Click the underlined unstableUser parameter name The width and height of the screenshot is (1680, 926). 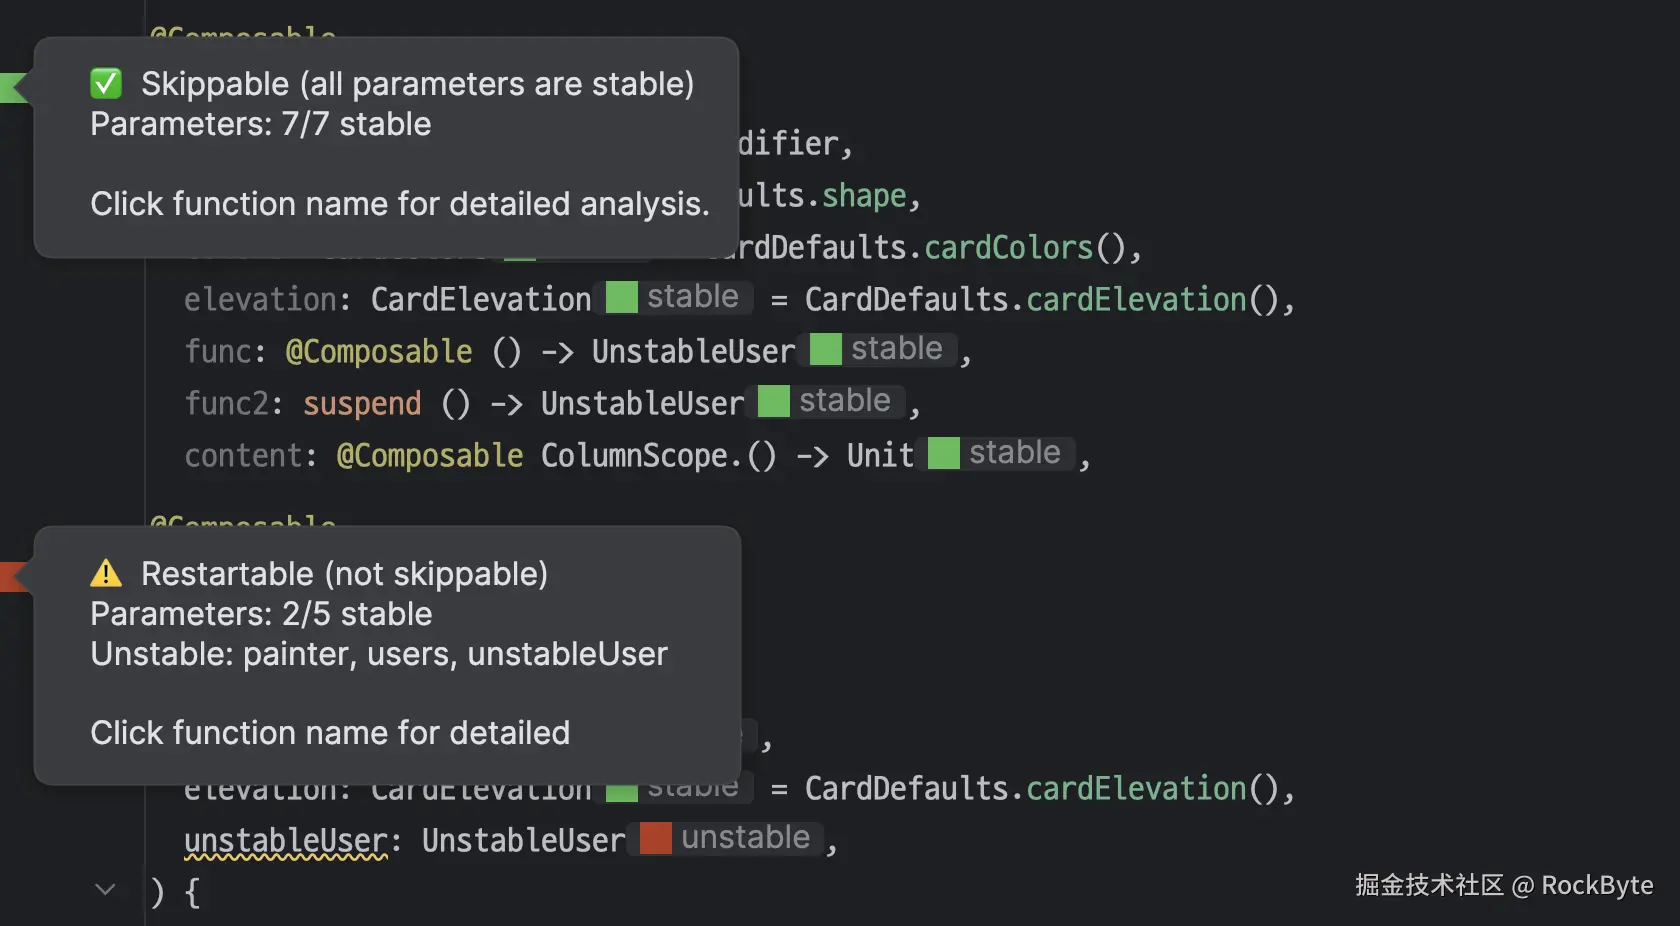coord(286,840)
